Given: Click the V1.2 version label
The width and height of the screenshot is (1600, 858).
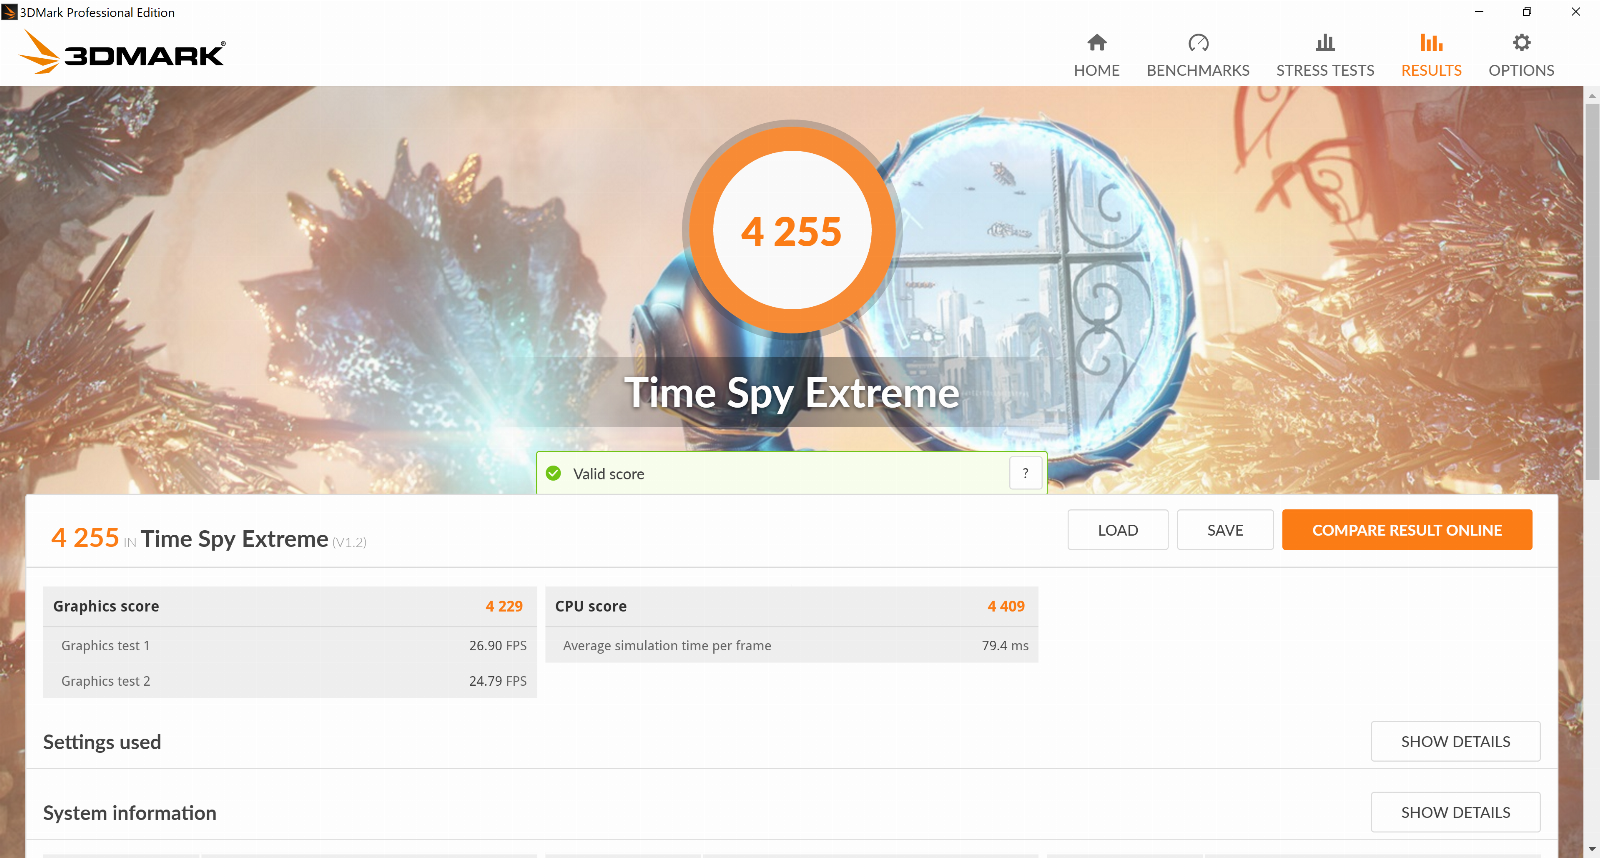Looking at the screenshot, I should point(349,542).
